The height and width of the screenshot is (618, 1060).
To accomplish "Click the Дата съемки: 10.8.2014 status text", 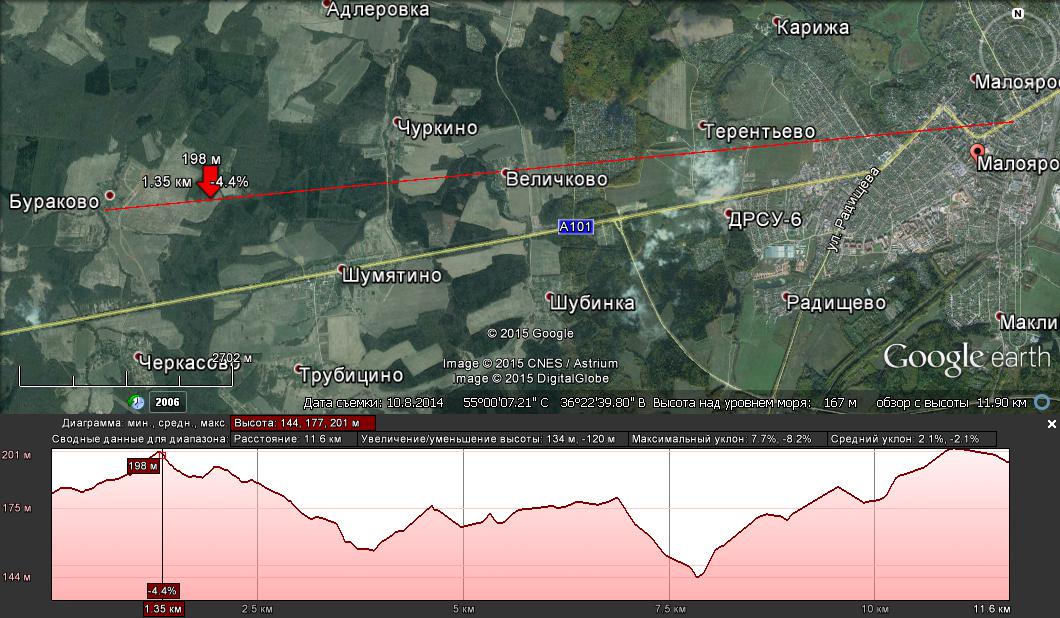I will (373, 402).
